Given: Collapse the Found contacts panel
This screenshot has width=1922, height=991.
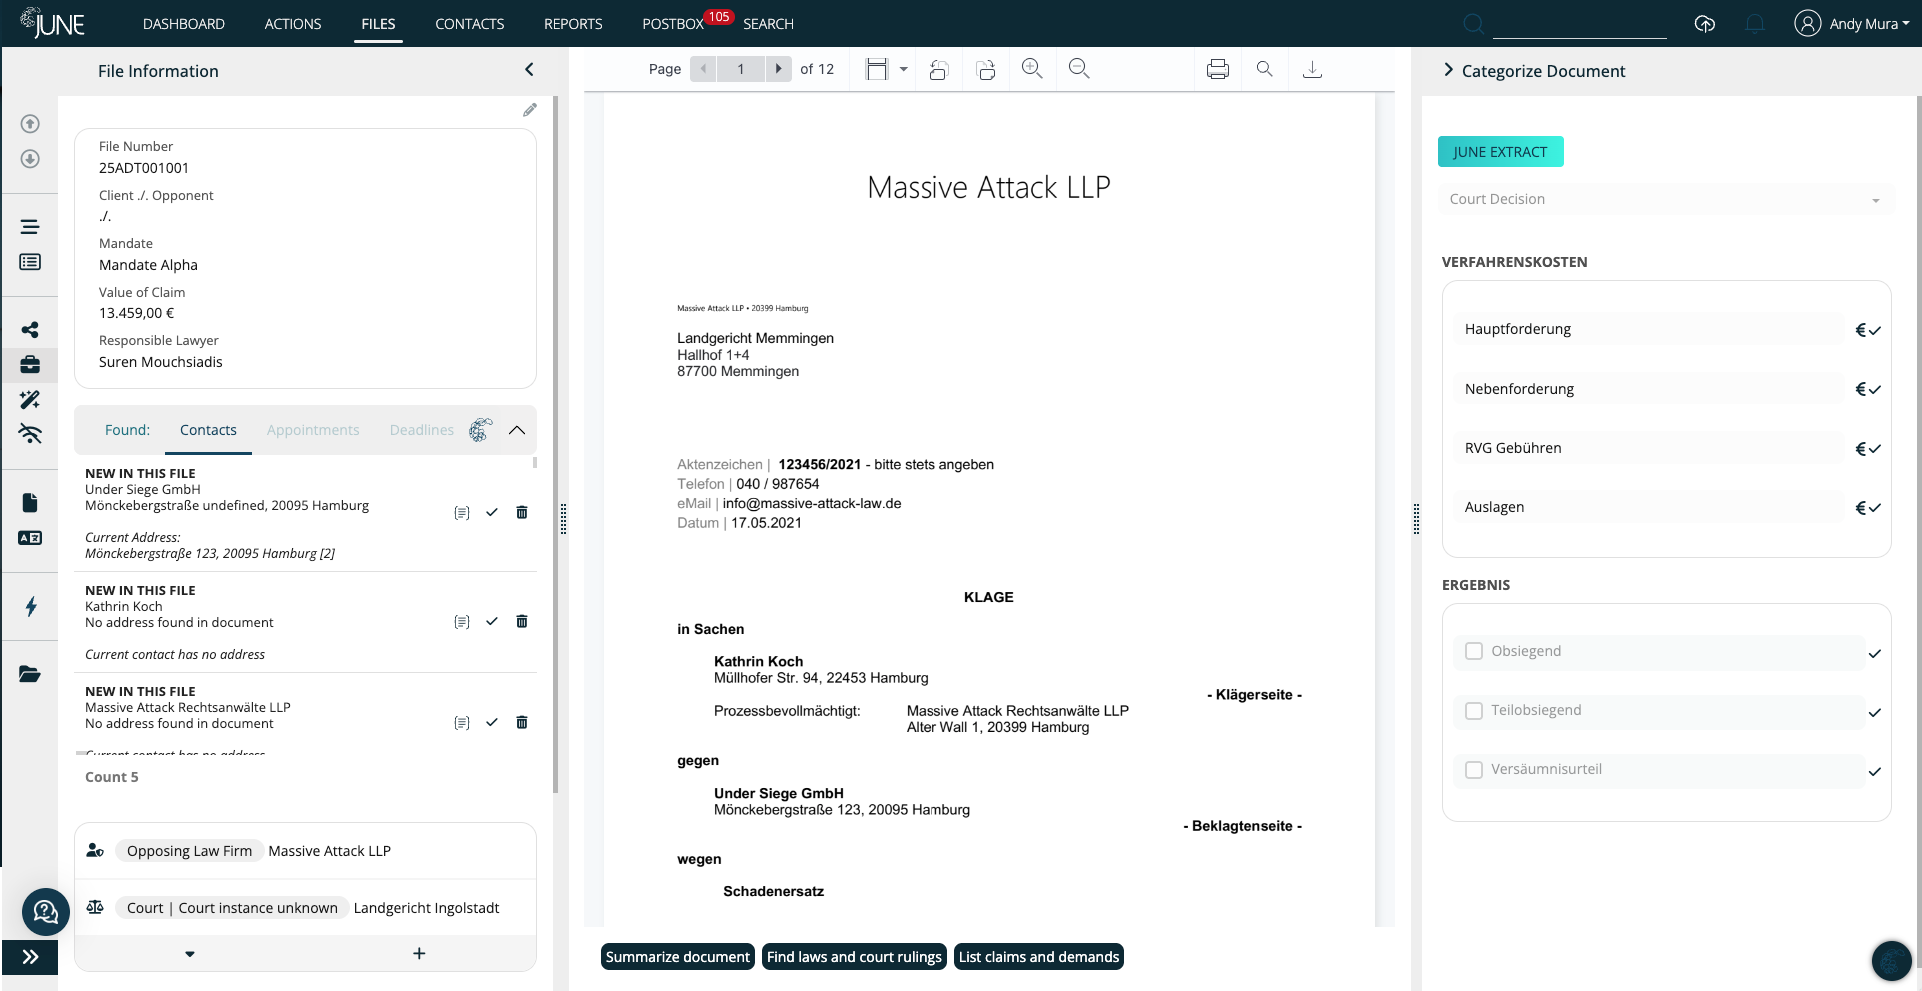Looking at the screenshot, I should [517, 430].
